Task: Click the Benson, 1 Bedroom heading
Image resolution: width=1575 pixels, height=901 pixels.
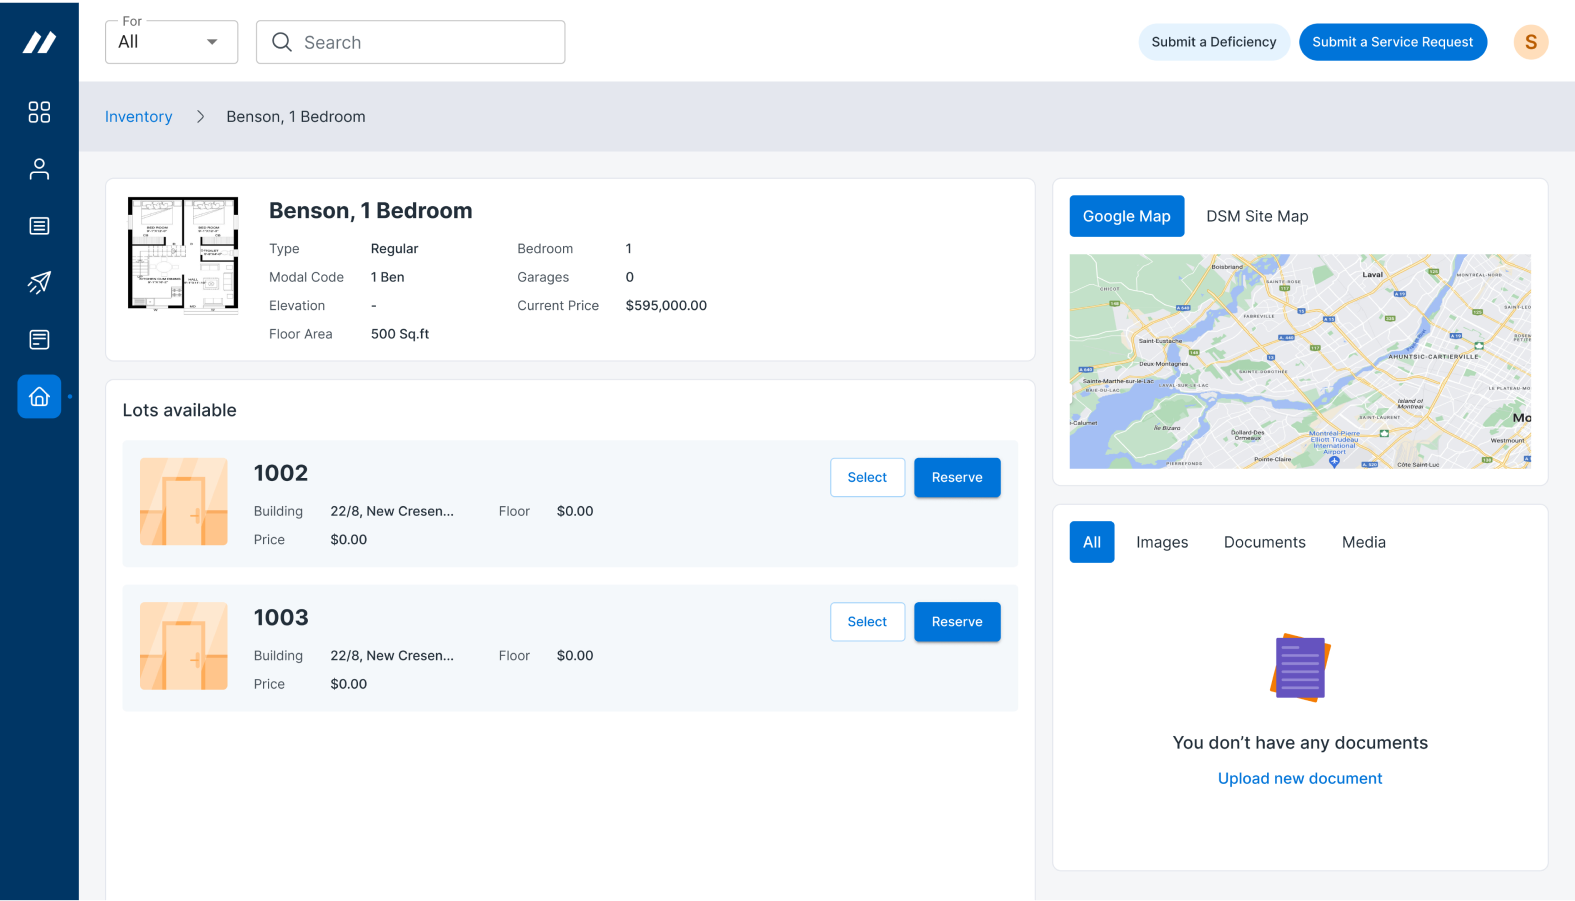Action: click(371, 211)
